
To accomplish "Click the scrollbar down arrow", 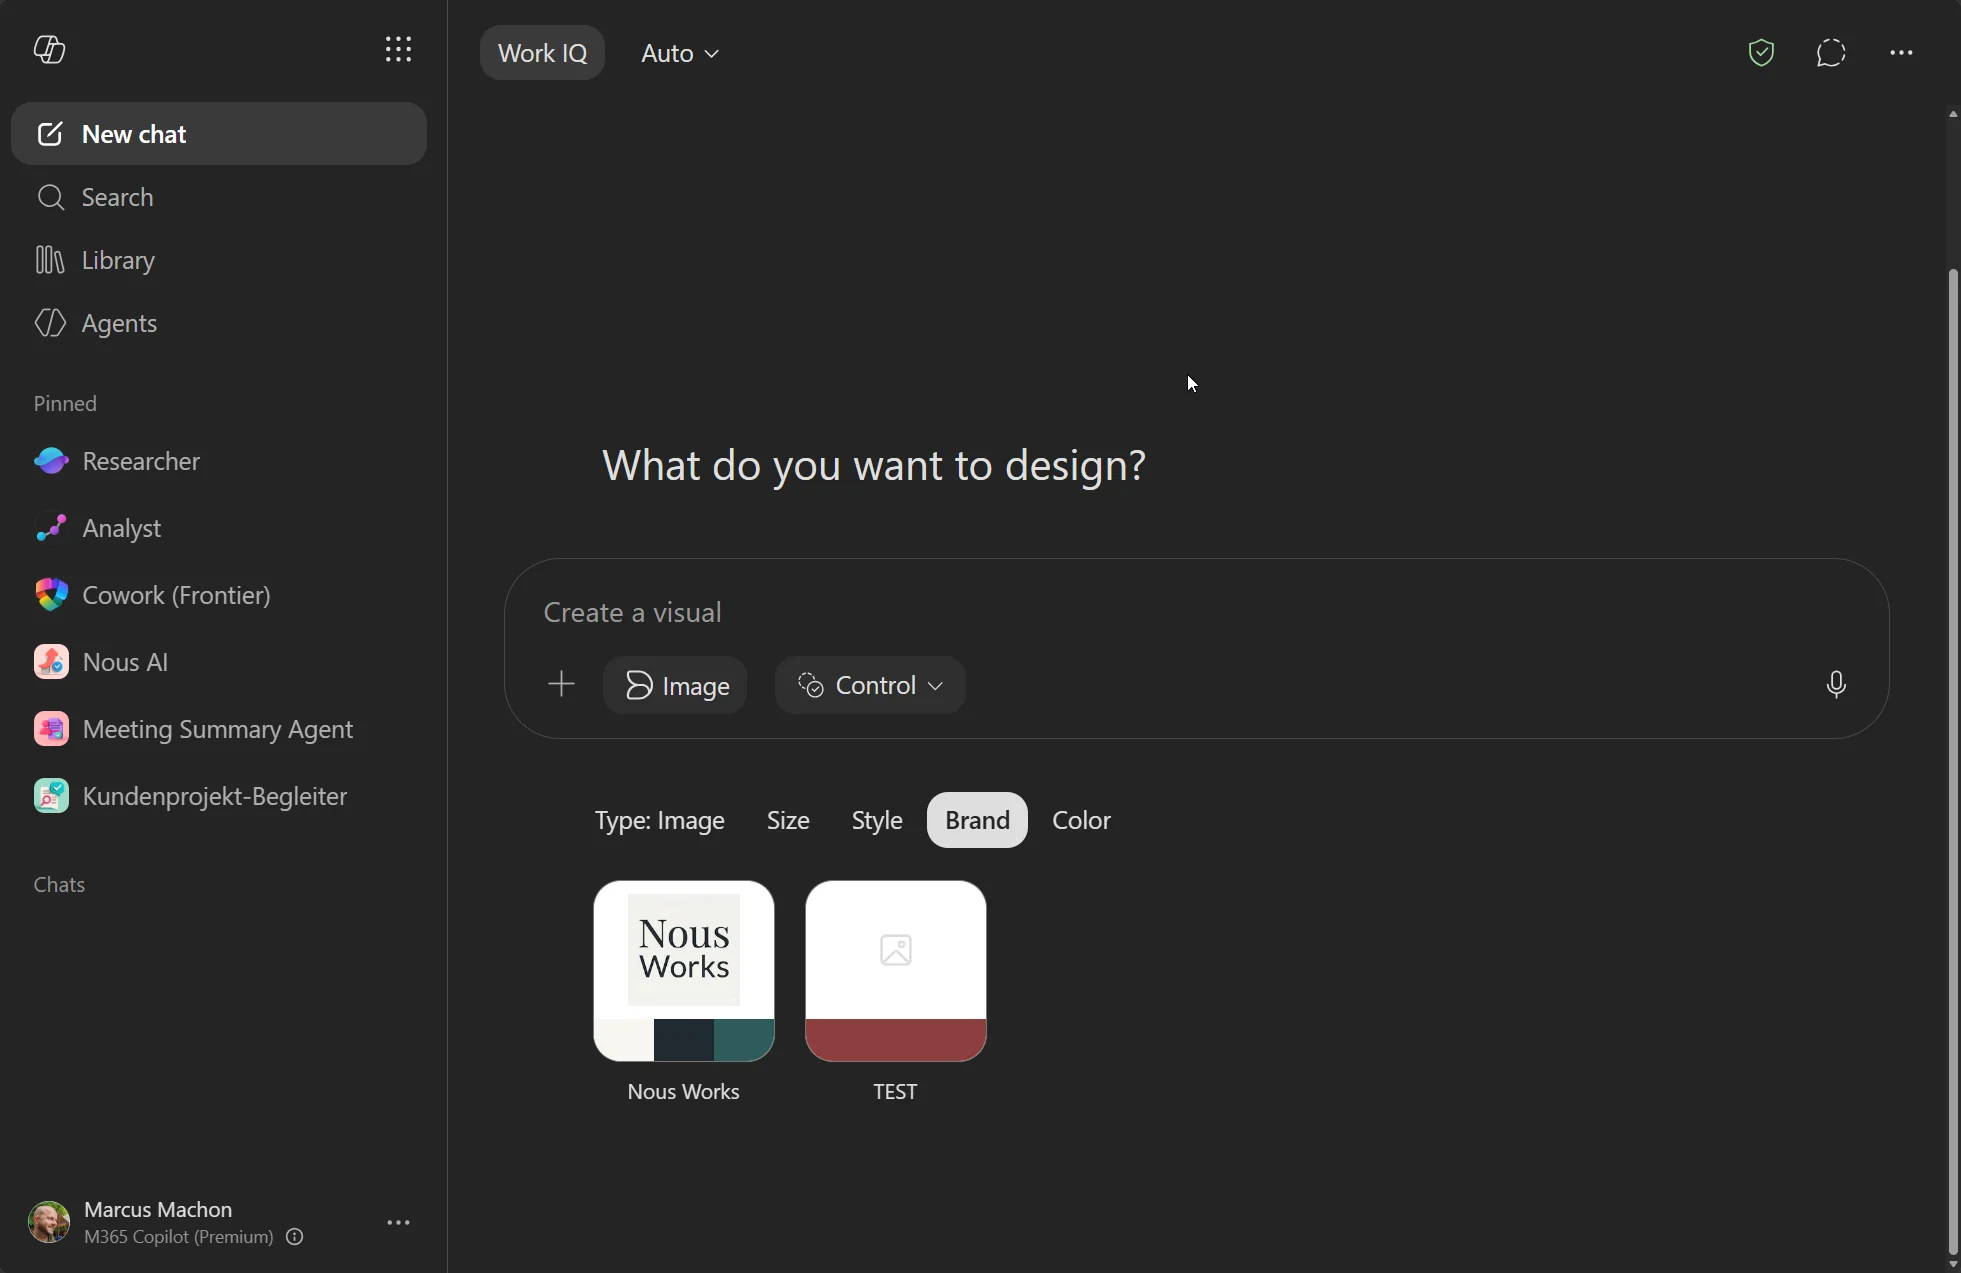I will pyautogui.click(x=1953, y=1264).
